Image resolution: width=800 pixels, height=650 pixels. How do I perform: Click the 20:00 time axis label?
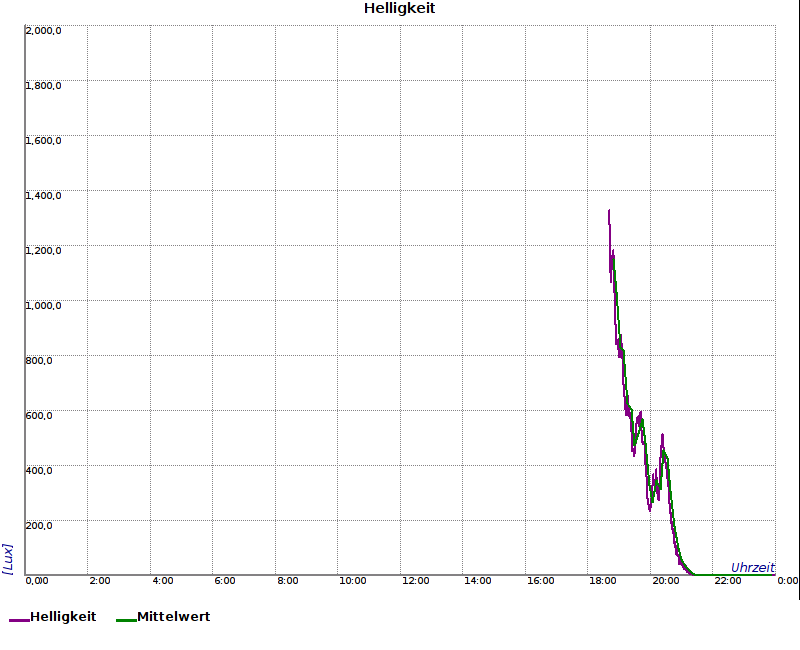(665, 581)
